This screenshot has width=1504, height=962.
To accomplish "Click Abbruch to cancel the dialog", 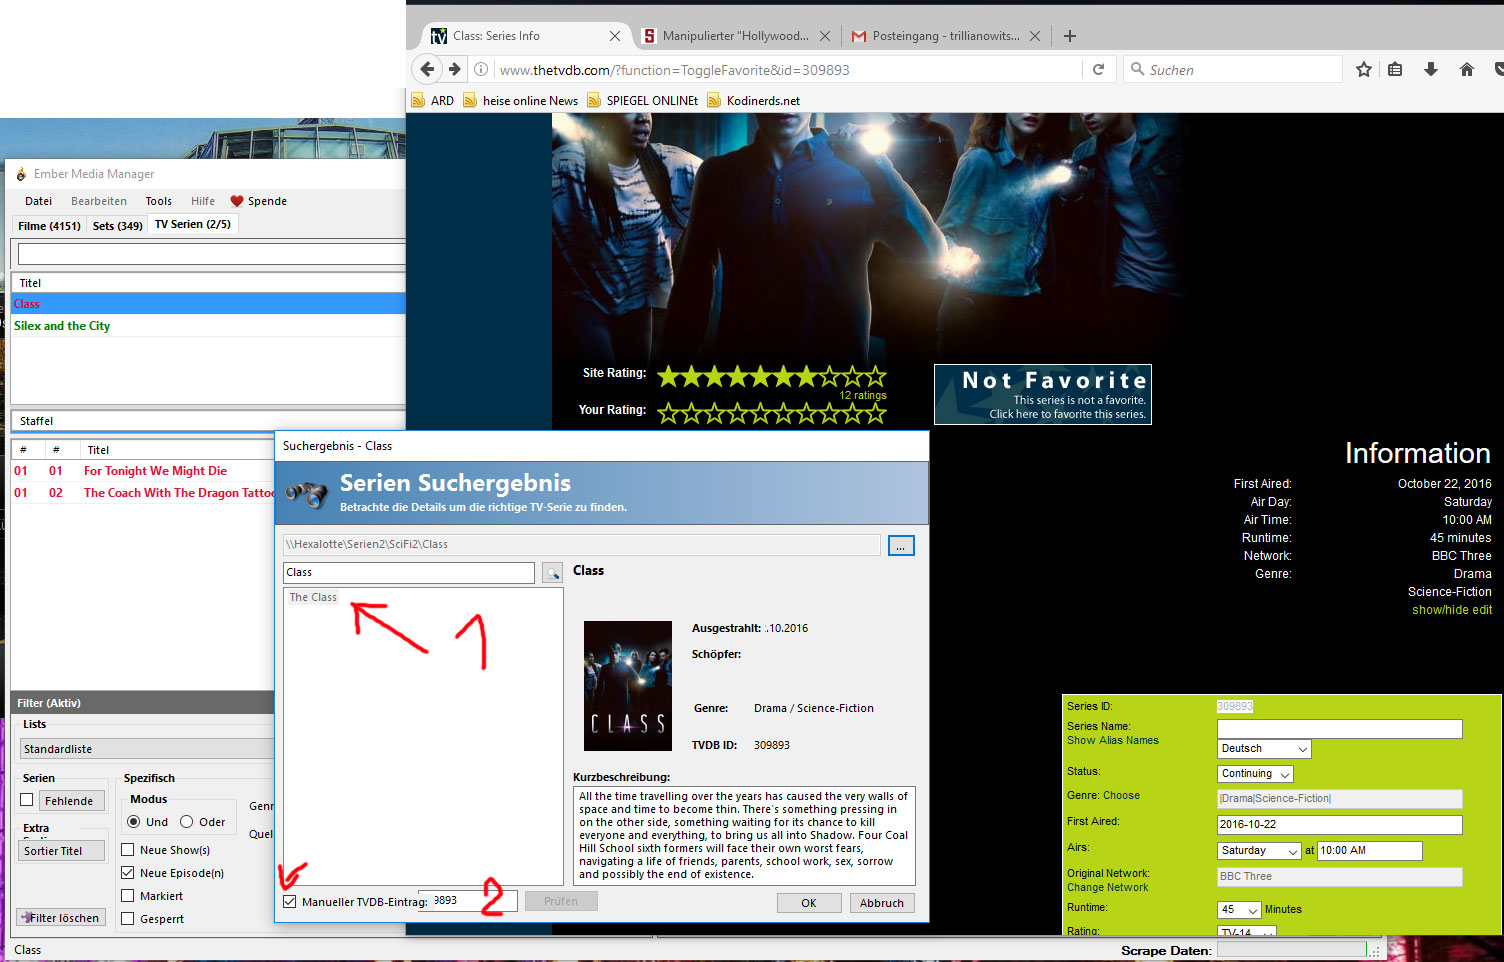I will tap(882, 903).
